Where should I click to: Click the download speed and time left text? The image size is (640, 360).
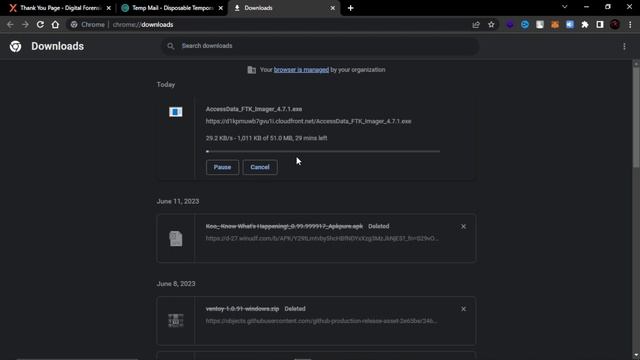[267, 138]
